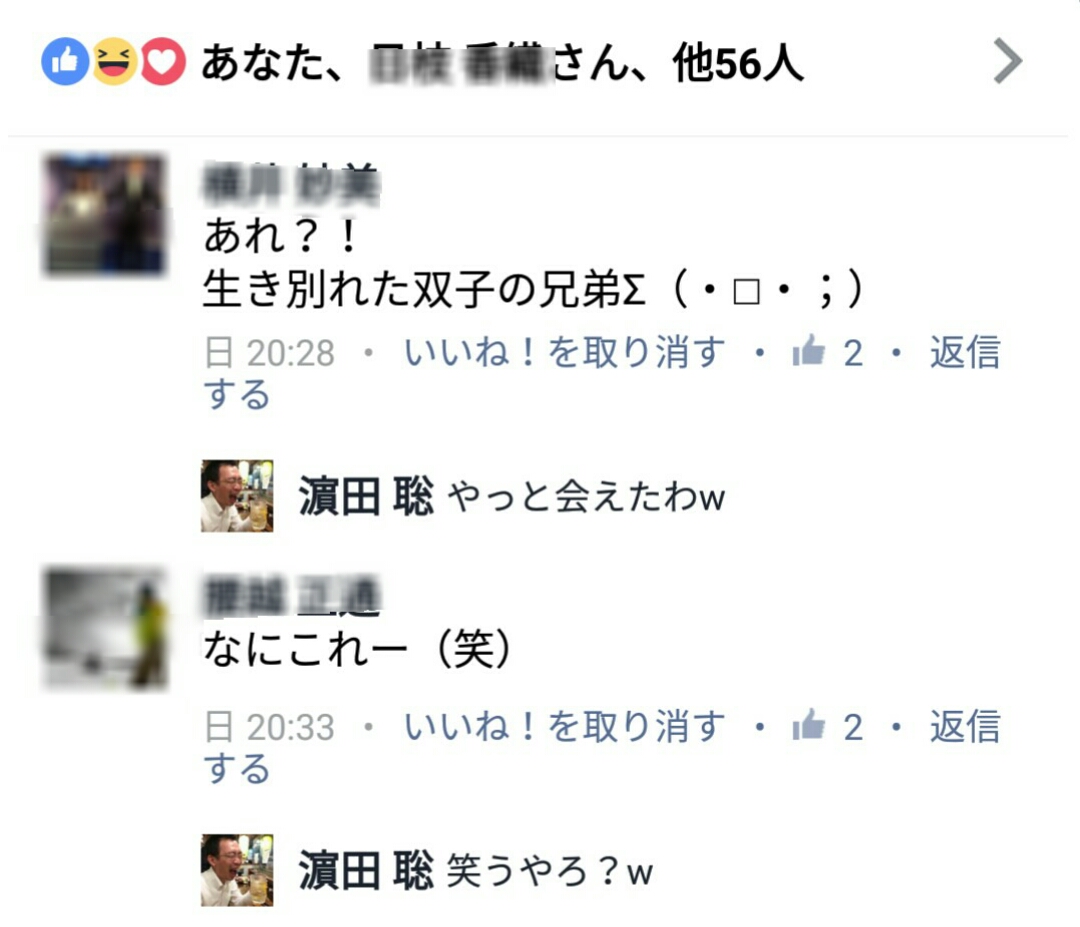Click the red heart Love reaction icon
Viewport: 1080px width, 927px height.
pos(163,61)
